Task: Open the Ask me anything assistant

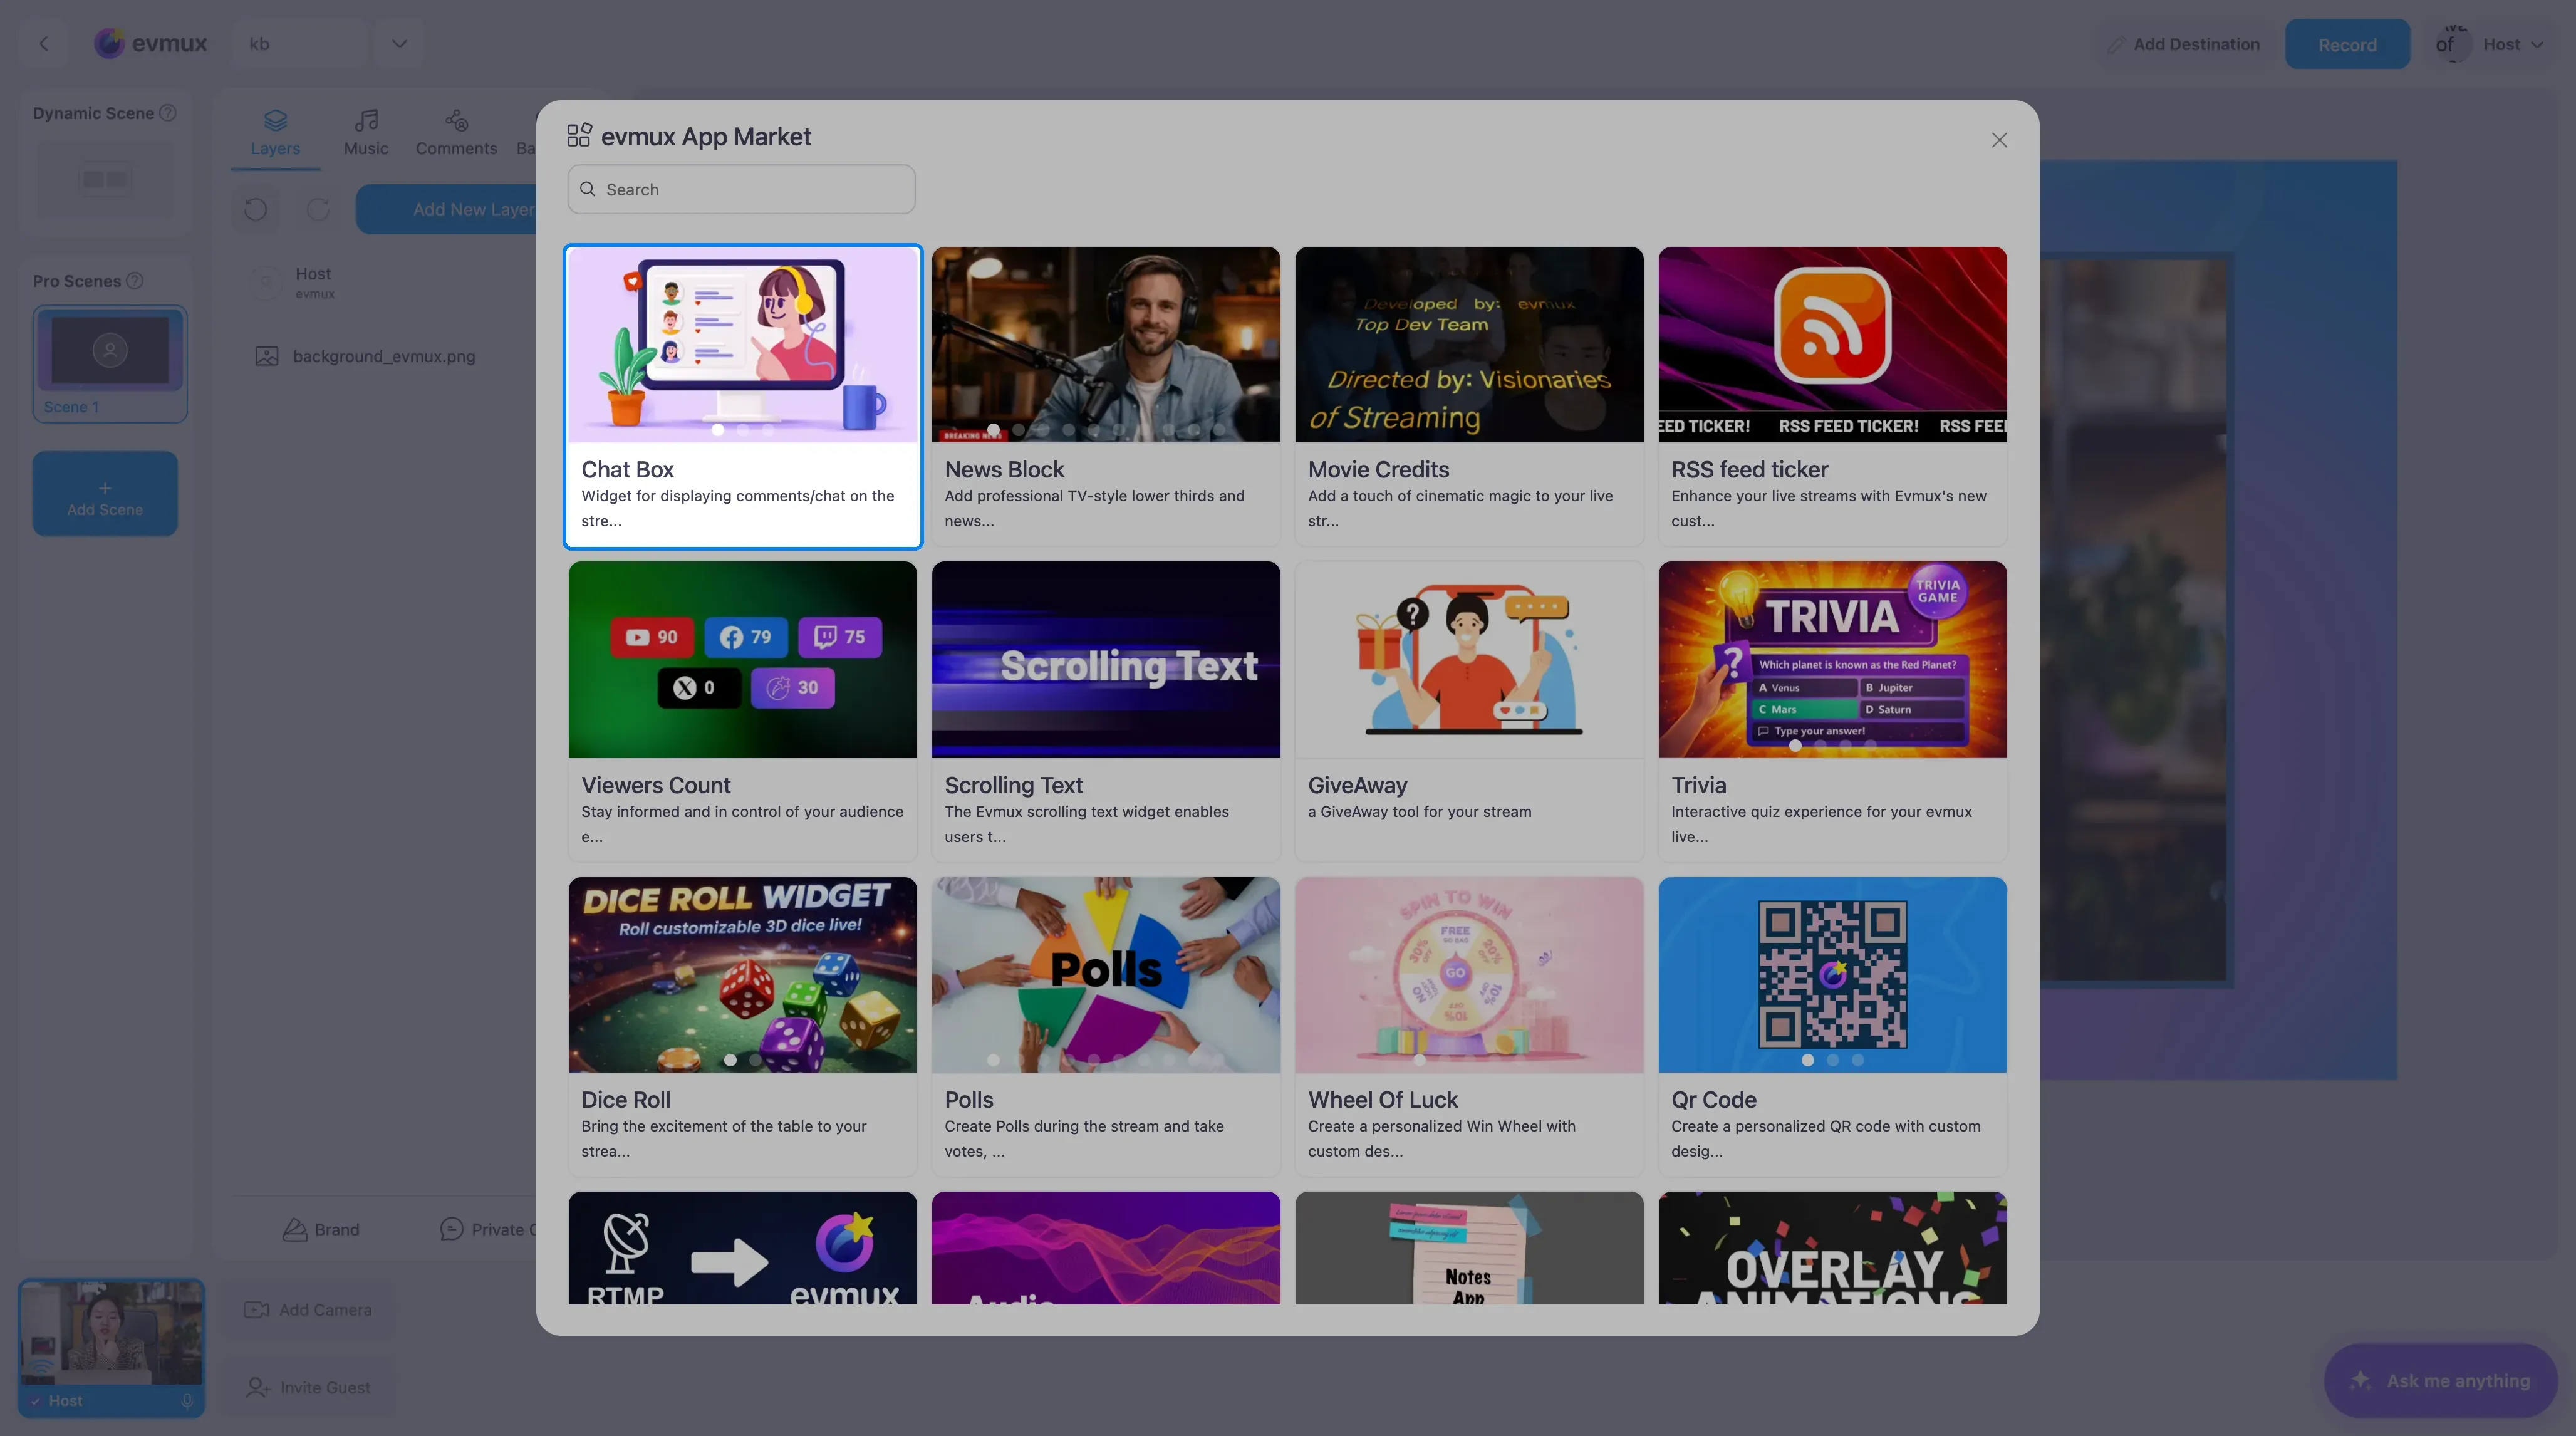Action: [2440, 1381]
